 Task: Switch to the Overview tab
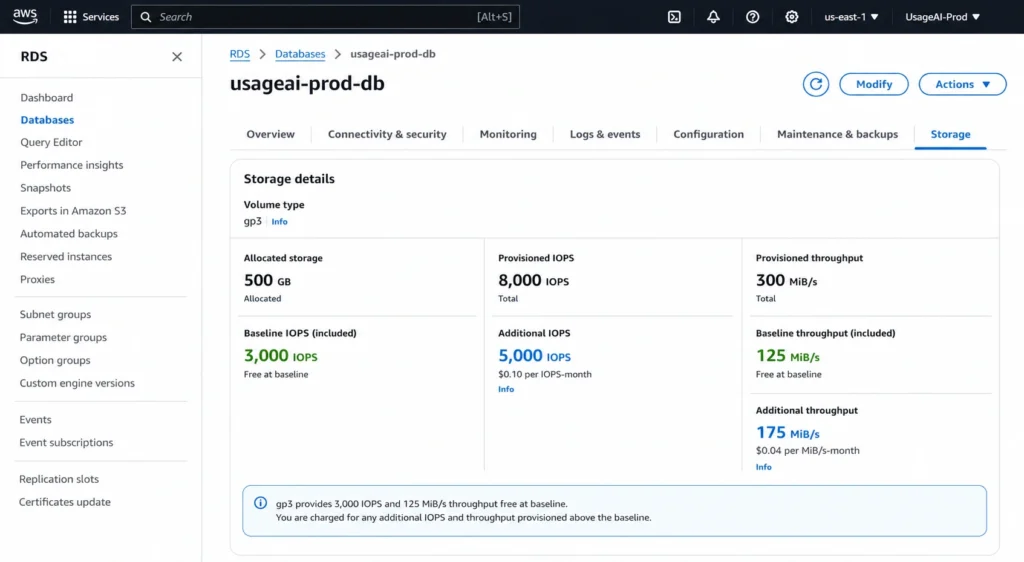[270, 134]
